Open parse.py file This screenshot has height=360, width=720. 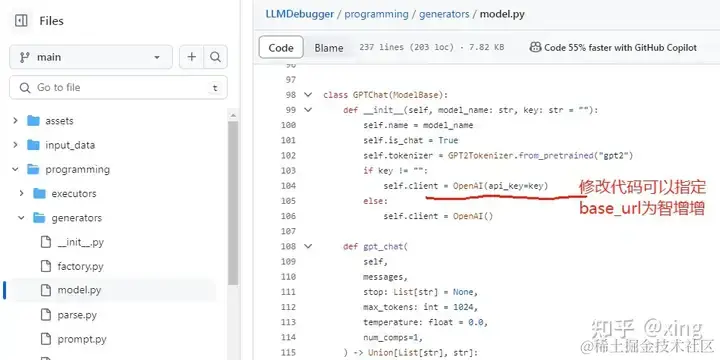click(77, 315)
